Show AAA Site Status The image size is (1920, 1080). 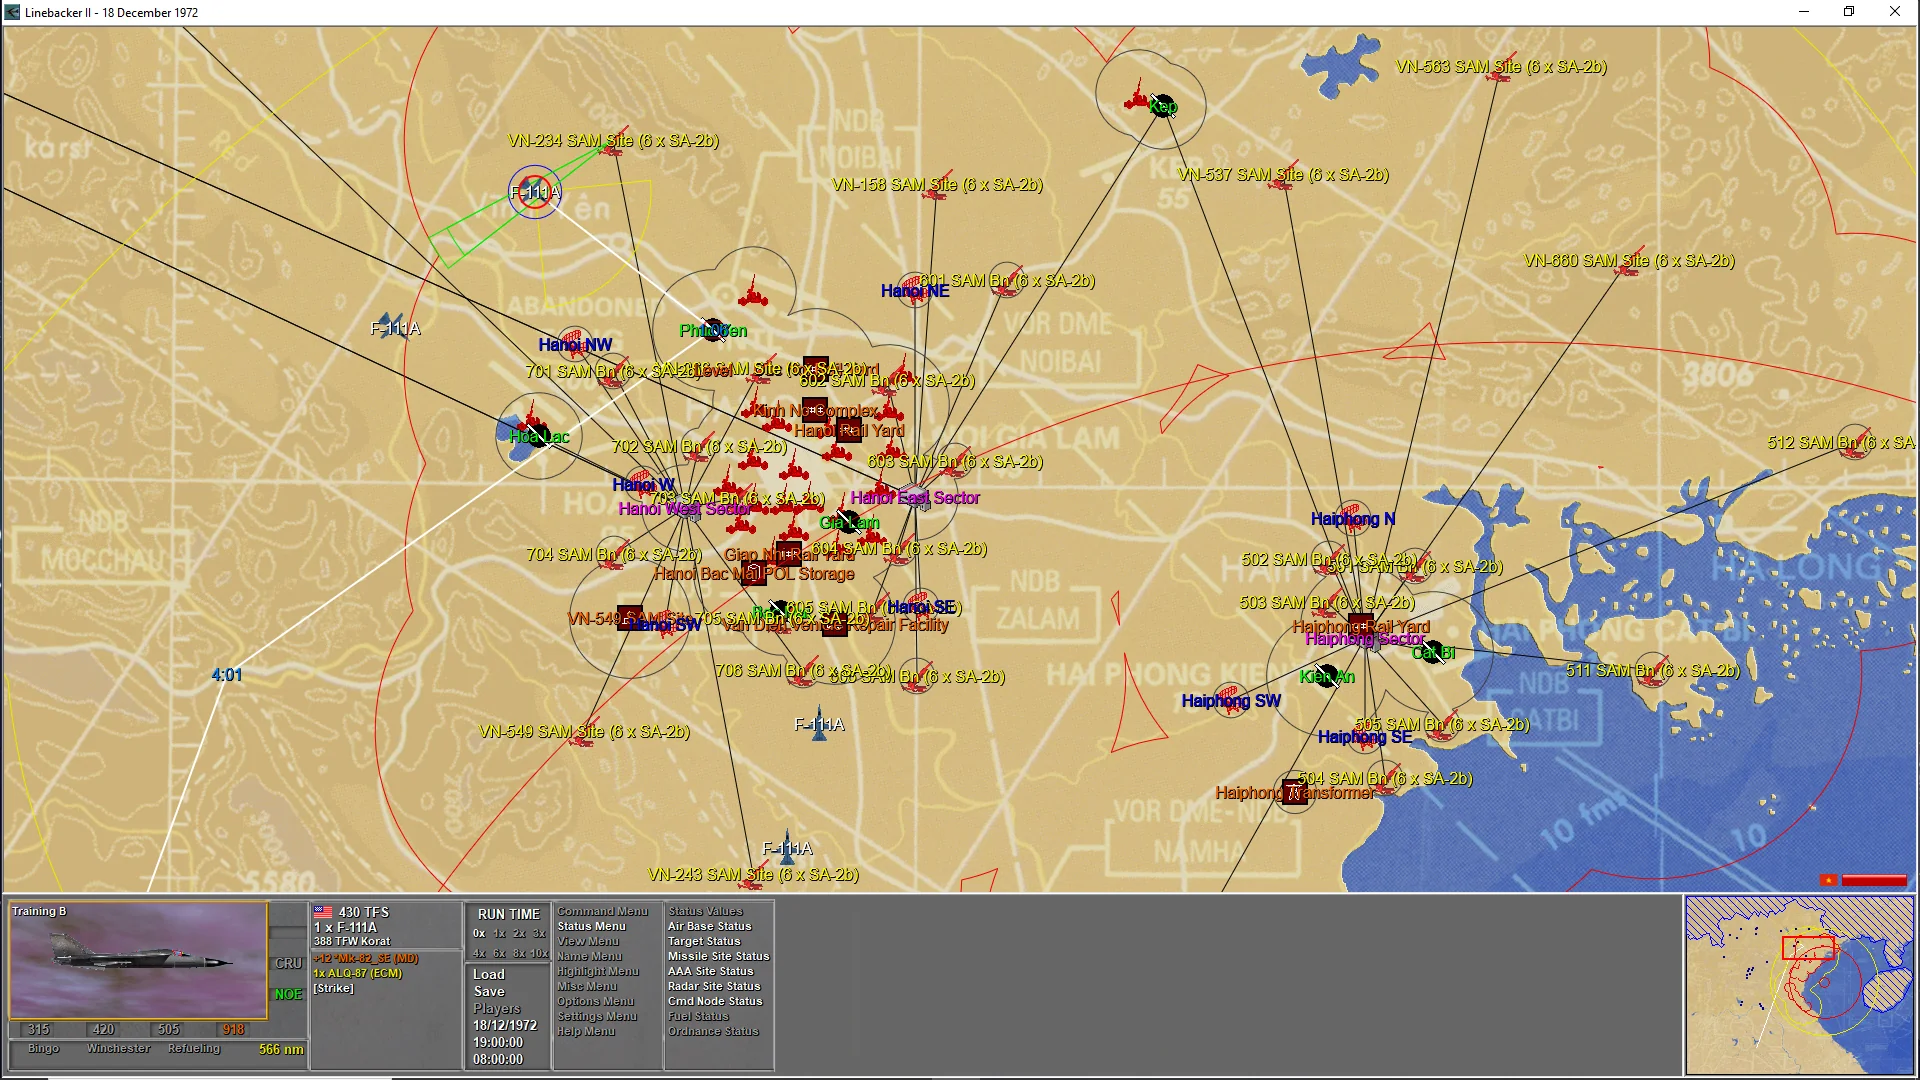(x=710, y=971)
